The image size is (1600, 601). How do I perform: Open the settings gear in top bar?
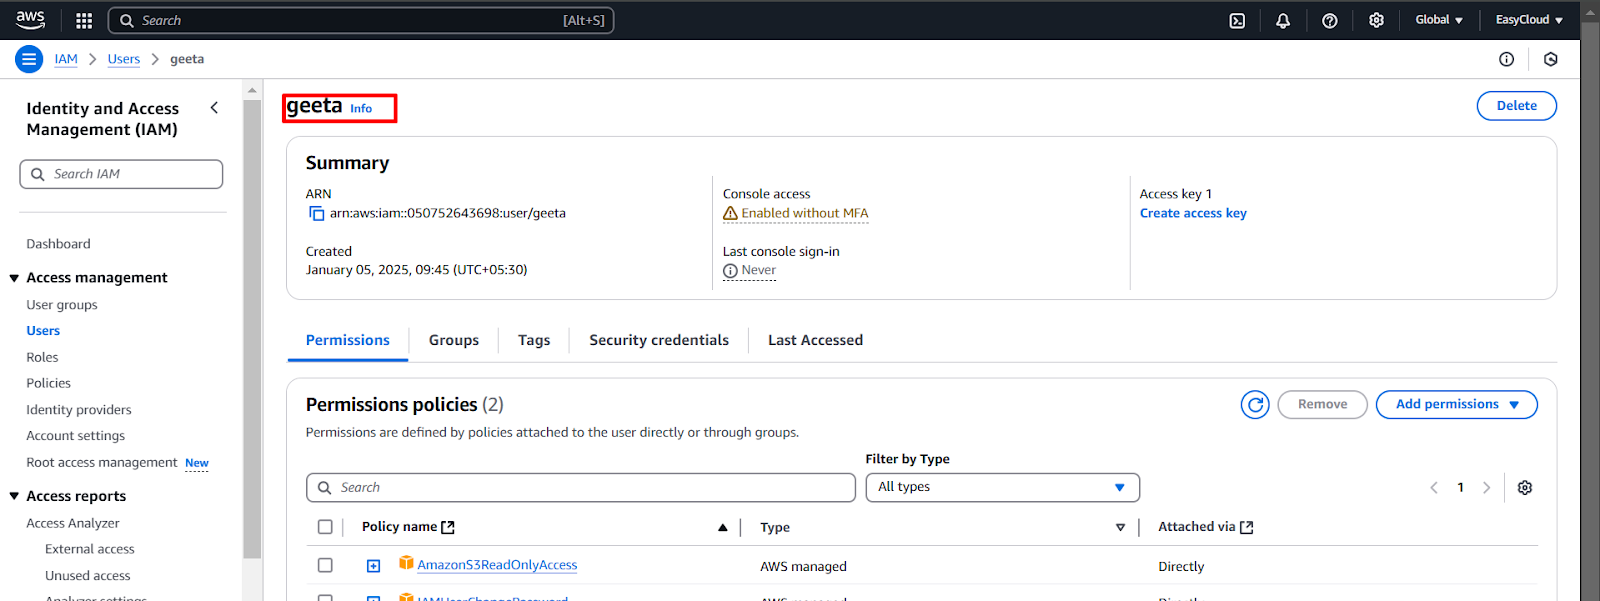[x=1376, y=20]
